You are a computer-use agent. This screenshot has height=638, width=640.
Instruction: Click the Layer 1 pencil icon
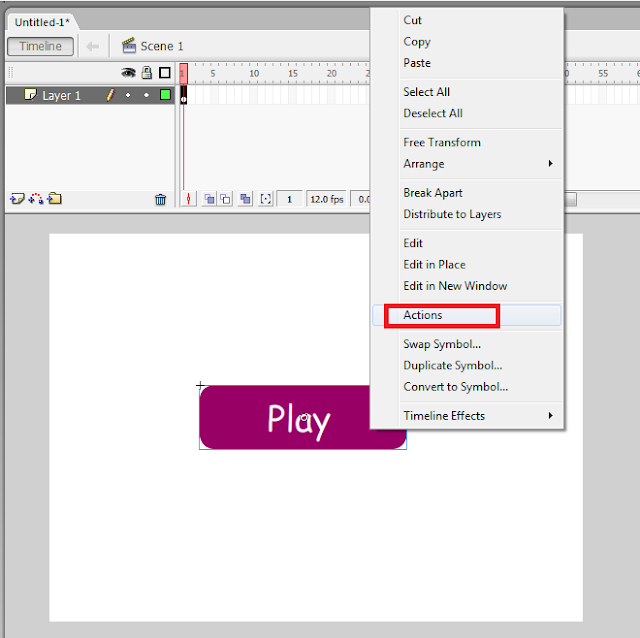(x=110, y=95)
